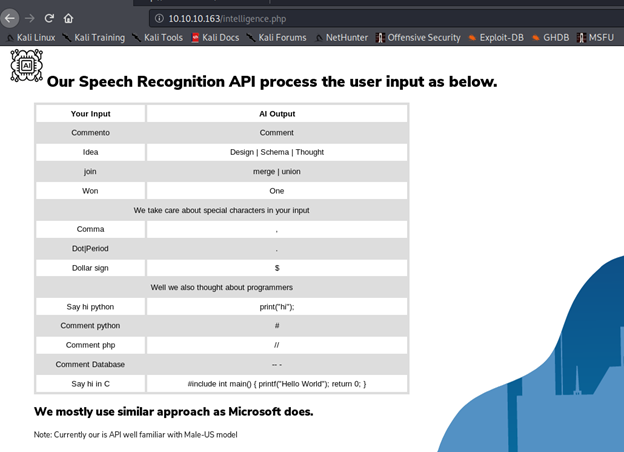Viewport: 624px width, 452px height.
Task: Click the 'Say hi in C' table cell
Action: click(x=91, y=384)
